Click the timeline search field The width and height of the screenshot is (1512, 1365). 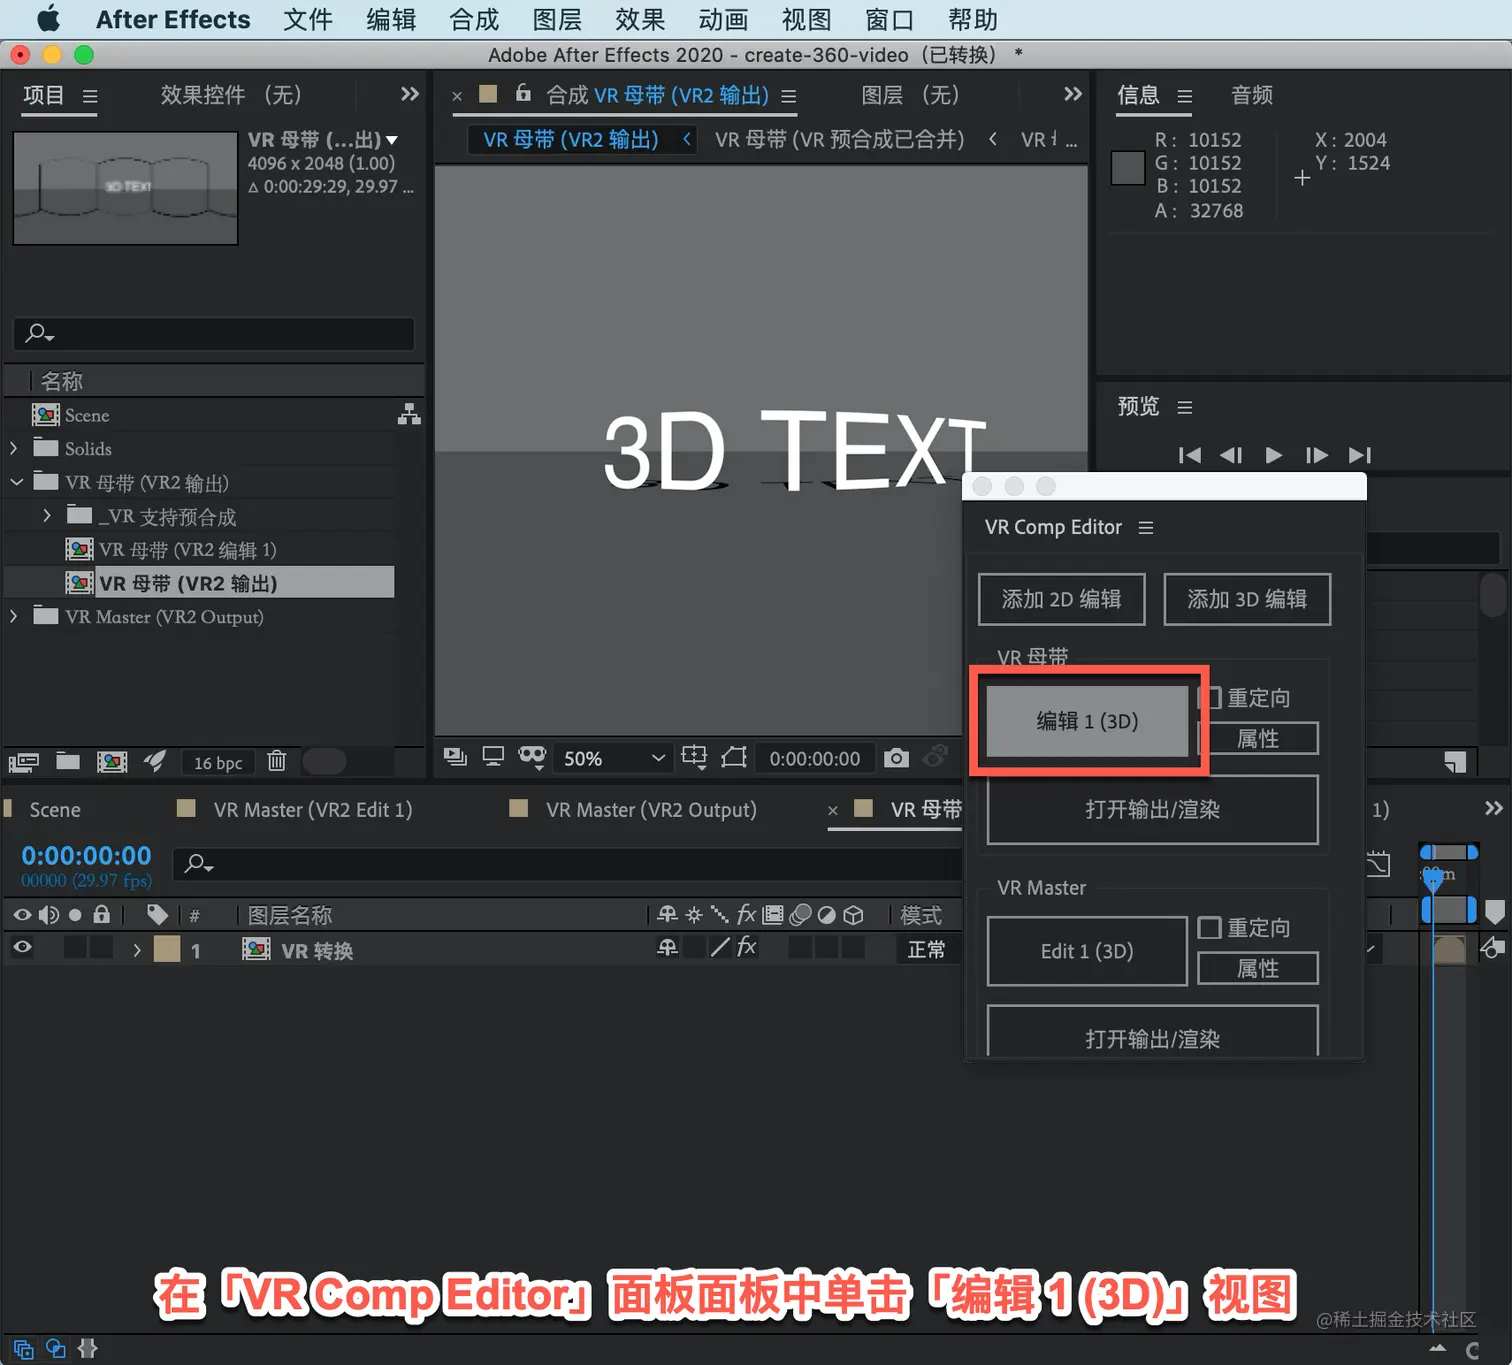click(568, 863)
